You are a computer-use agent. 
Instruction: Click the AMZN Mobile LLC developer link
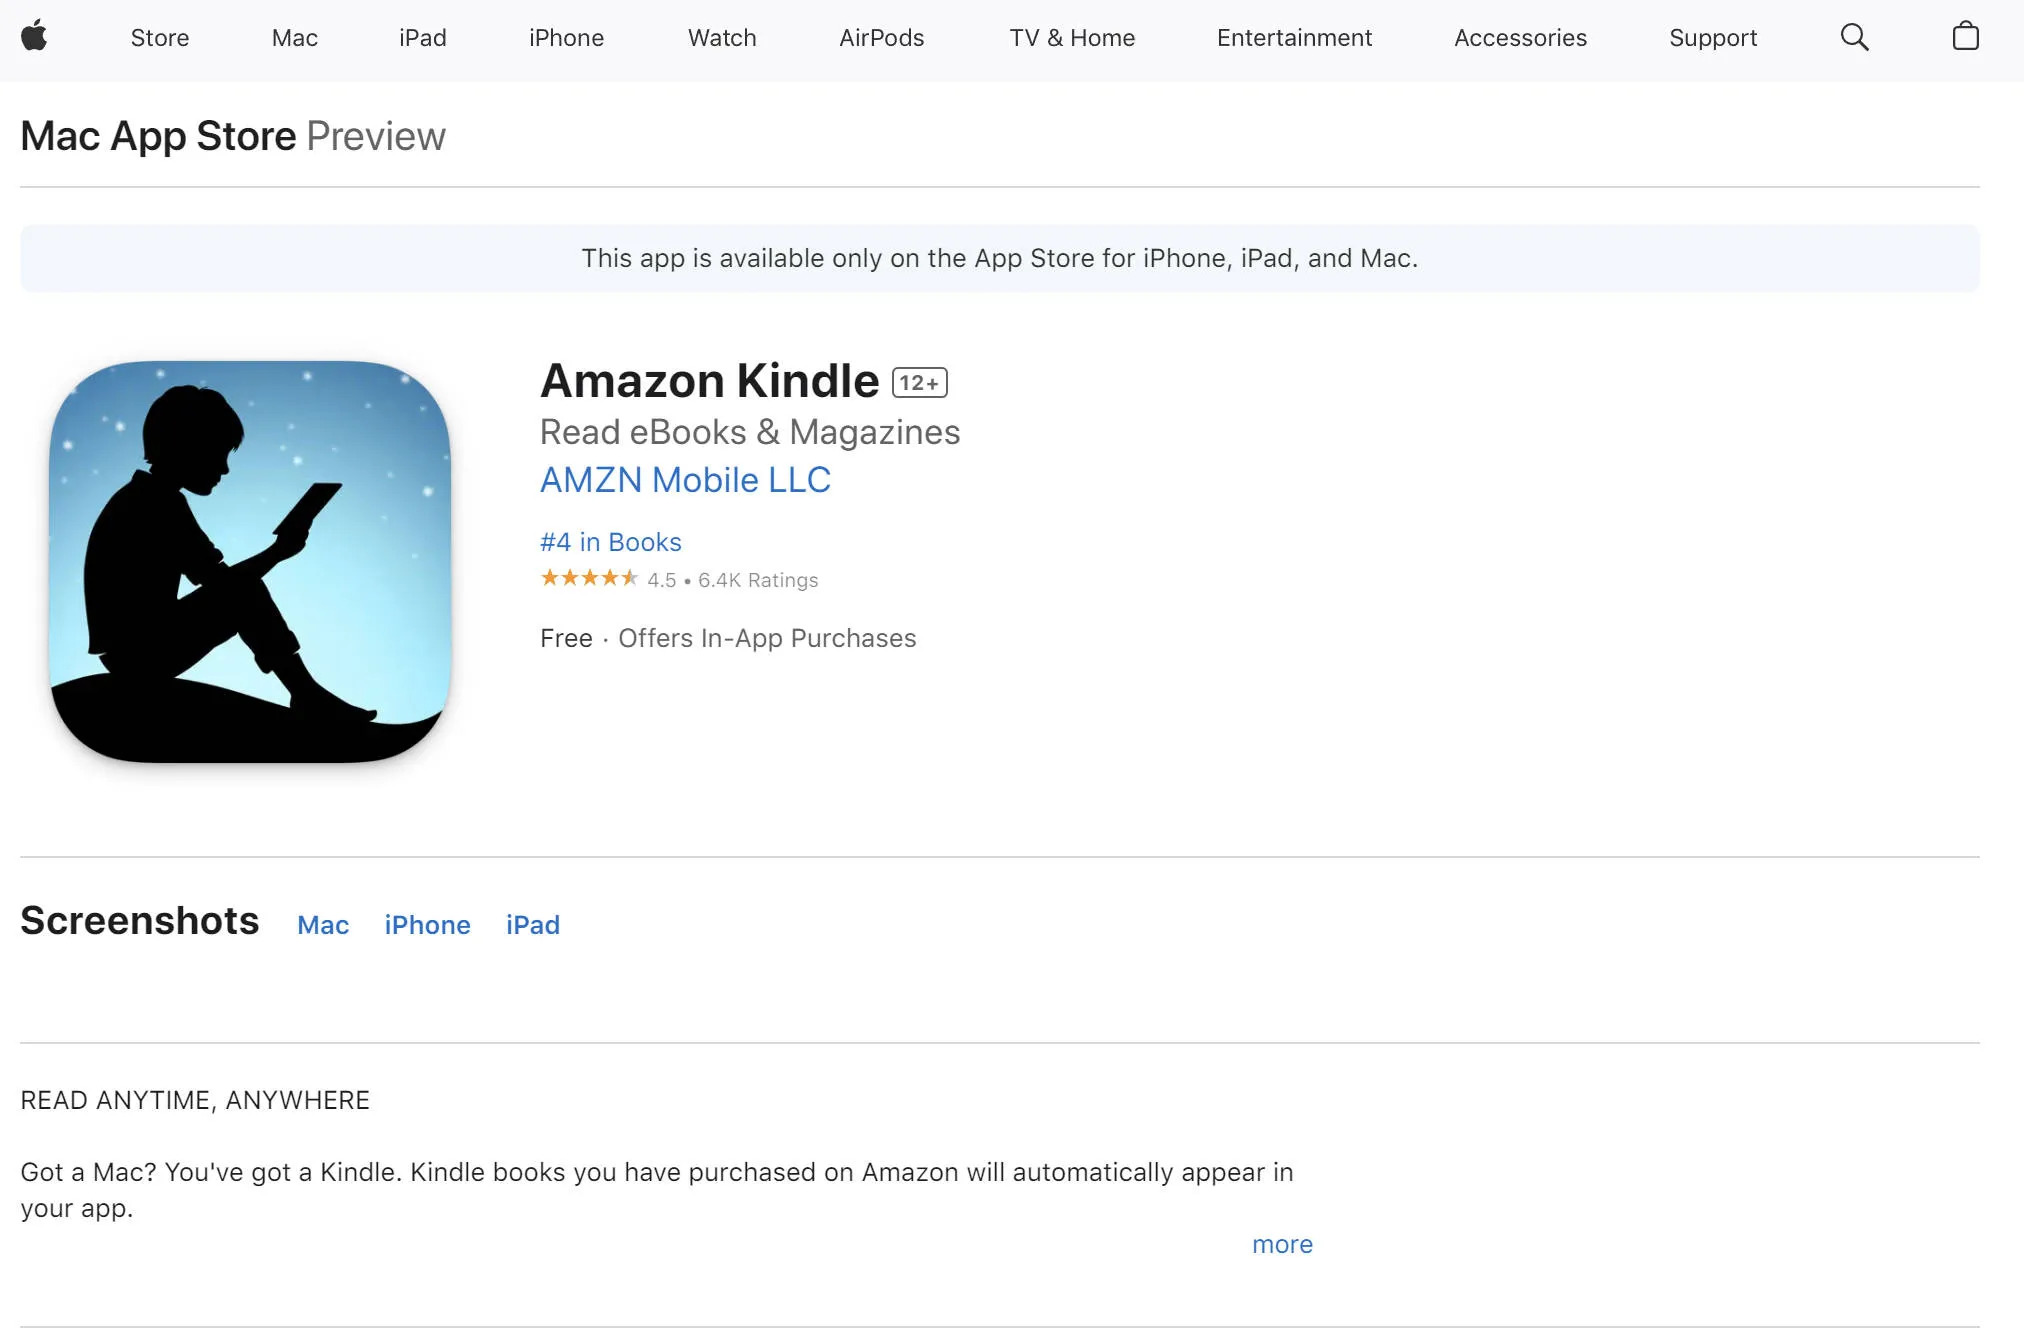pos(685,480)
